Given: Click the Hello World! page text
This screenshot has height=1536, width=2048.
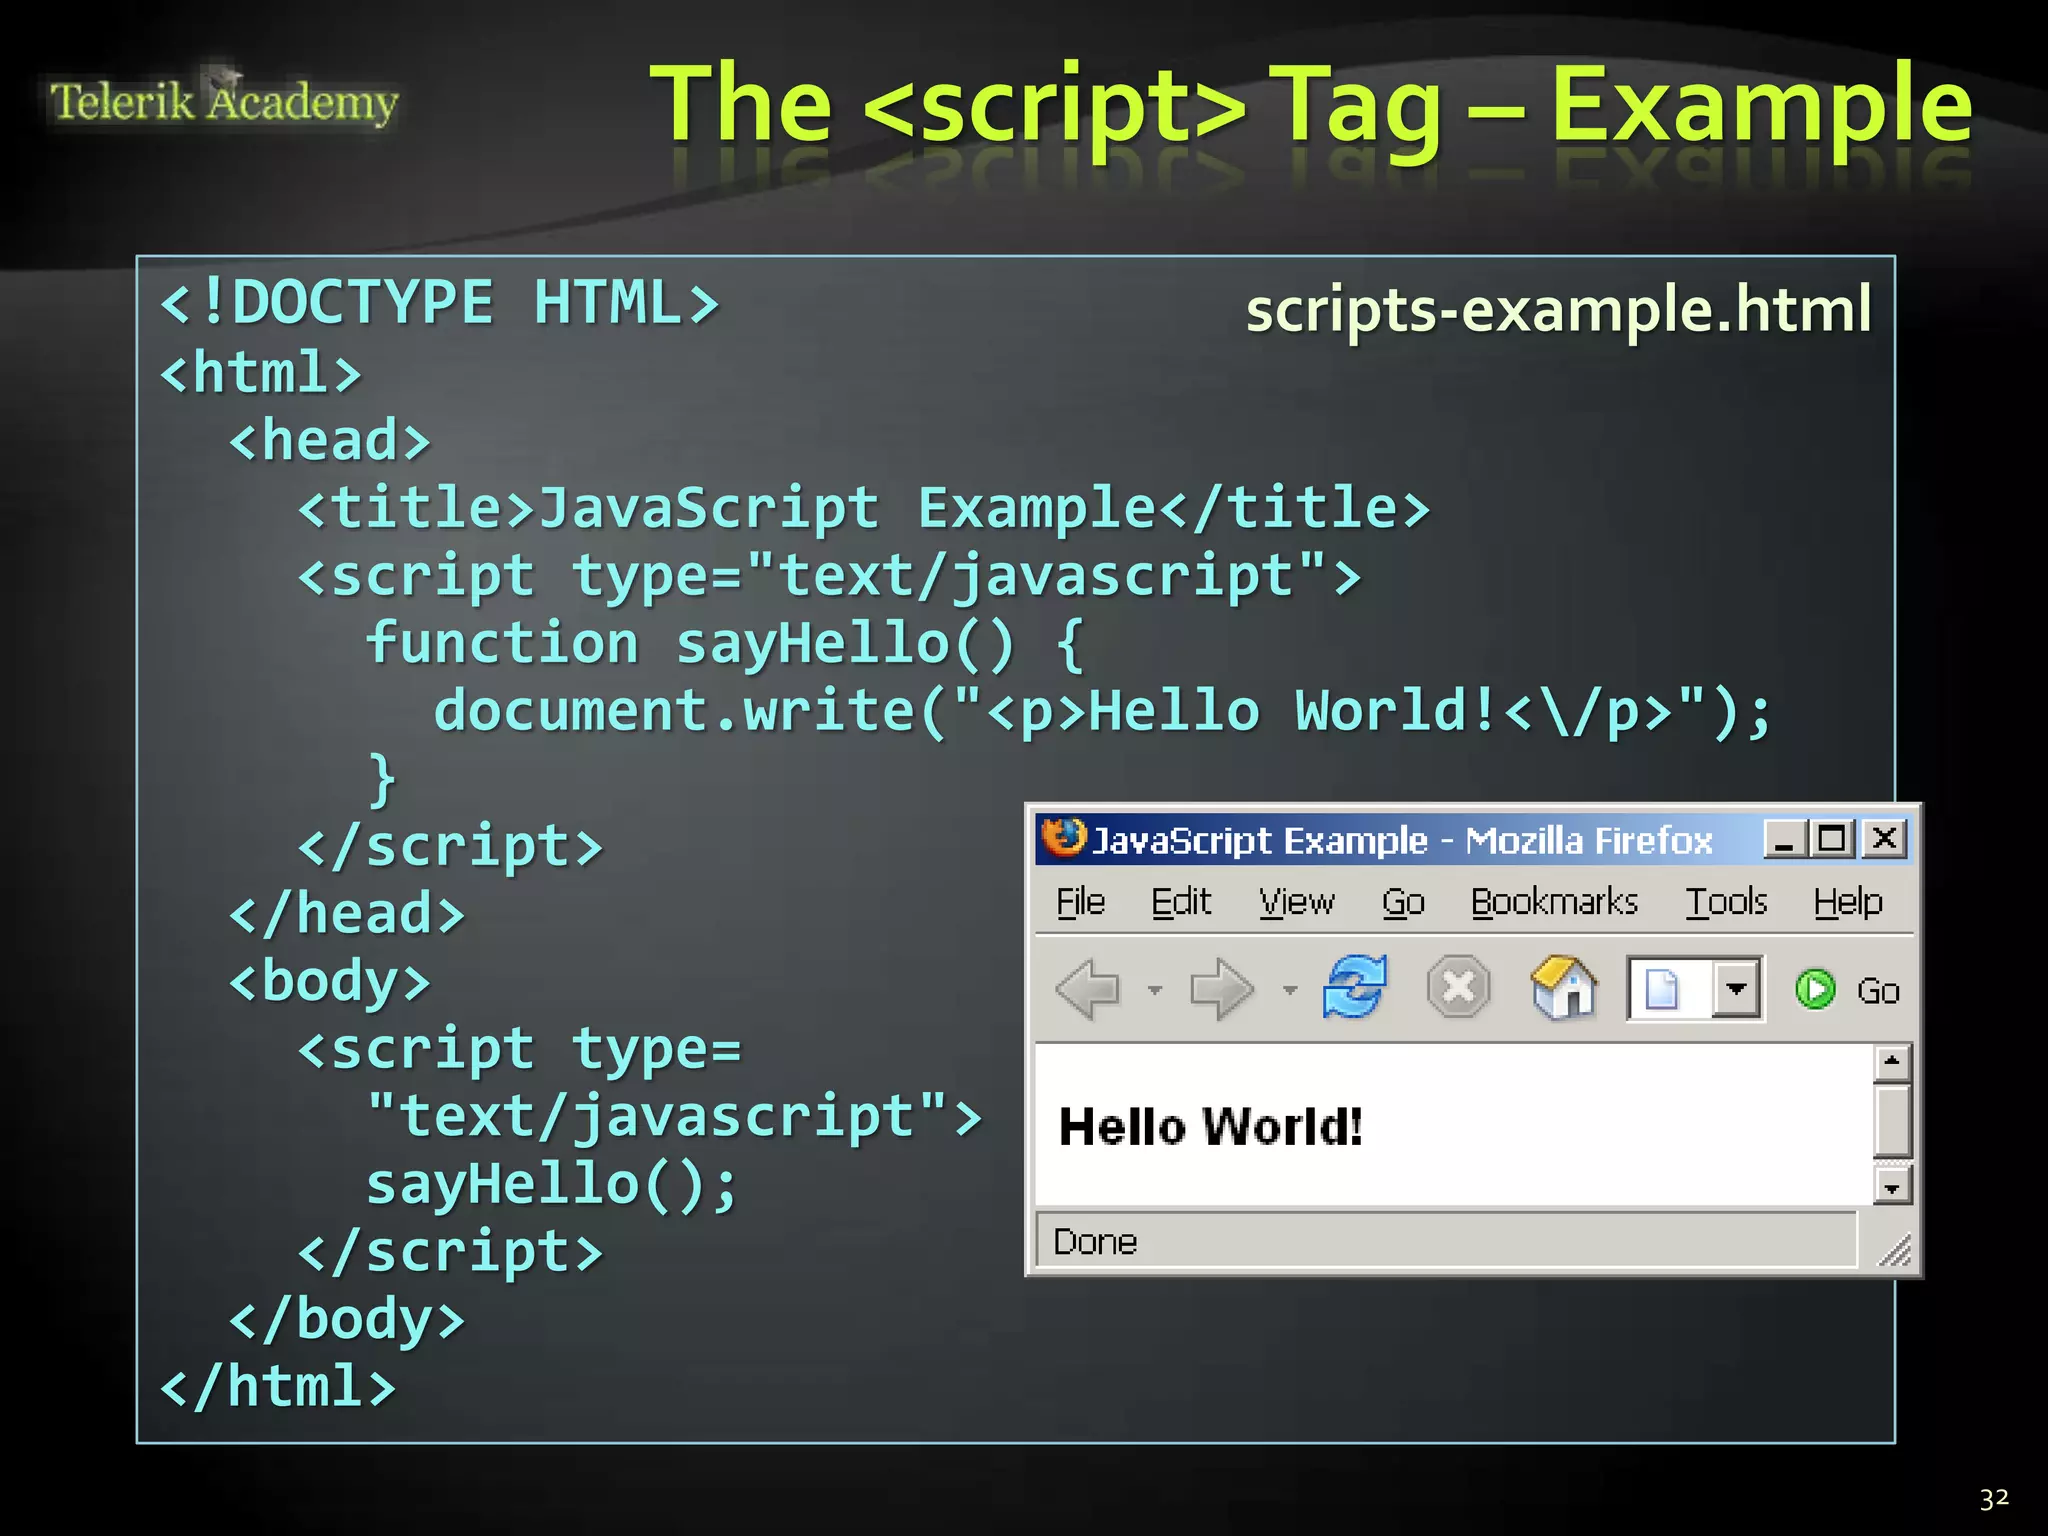Looking at the screenshot, I should coord(1210,1127).
